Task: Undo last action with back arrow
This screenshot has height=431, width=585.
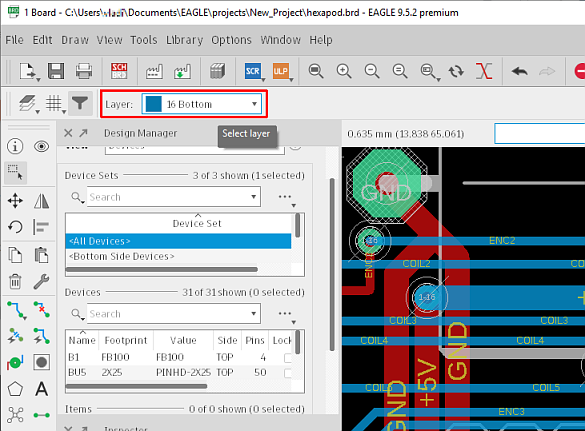Action: tap(519, 71)
